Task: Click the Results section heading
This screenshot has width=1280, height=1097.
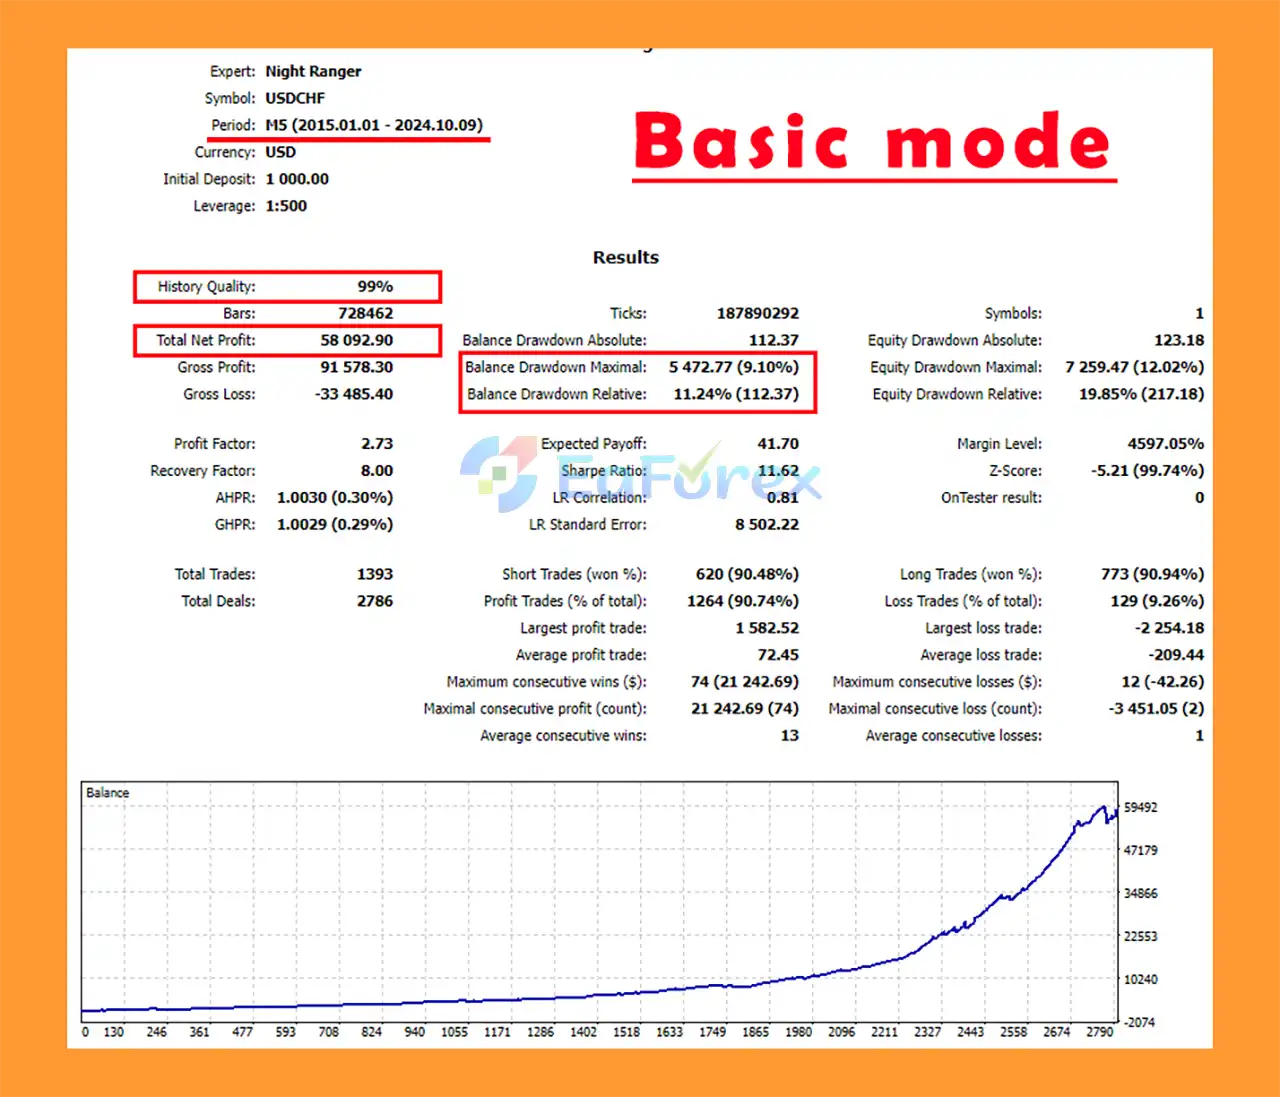Action: (x=626, y=257)
